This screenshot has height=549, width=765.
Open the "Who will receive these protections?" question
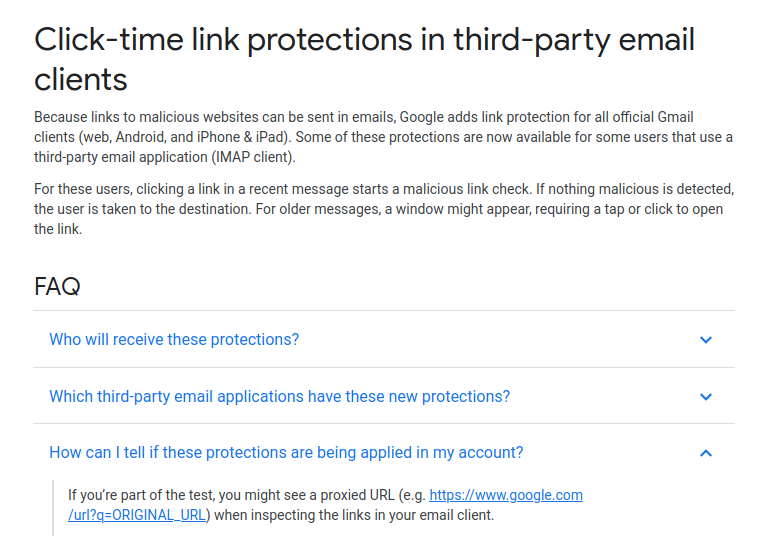(x=174, y=340)
